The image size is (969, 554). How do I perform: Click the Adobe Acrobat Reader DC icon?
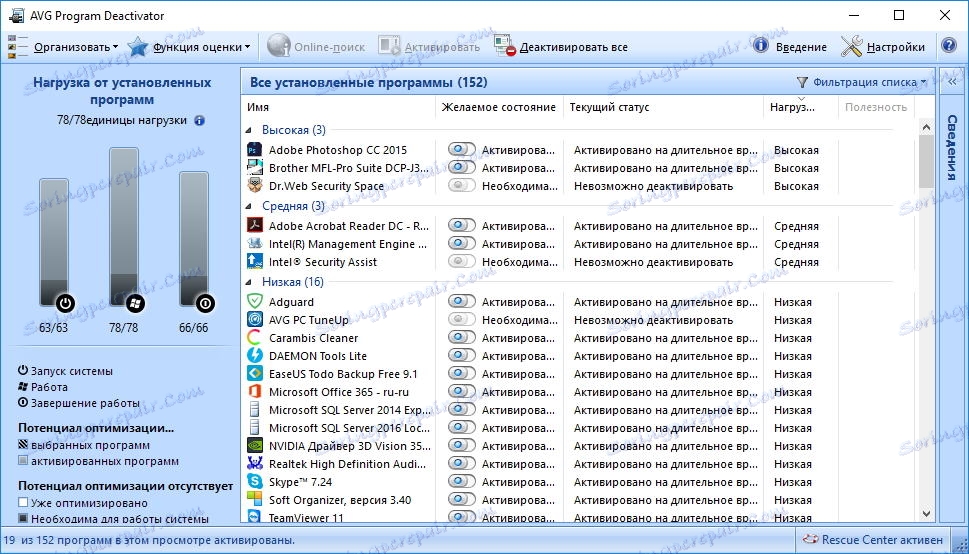(x=255, y=226)
